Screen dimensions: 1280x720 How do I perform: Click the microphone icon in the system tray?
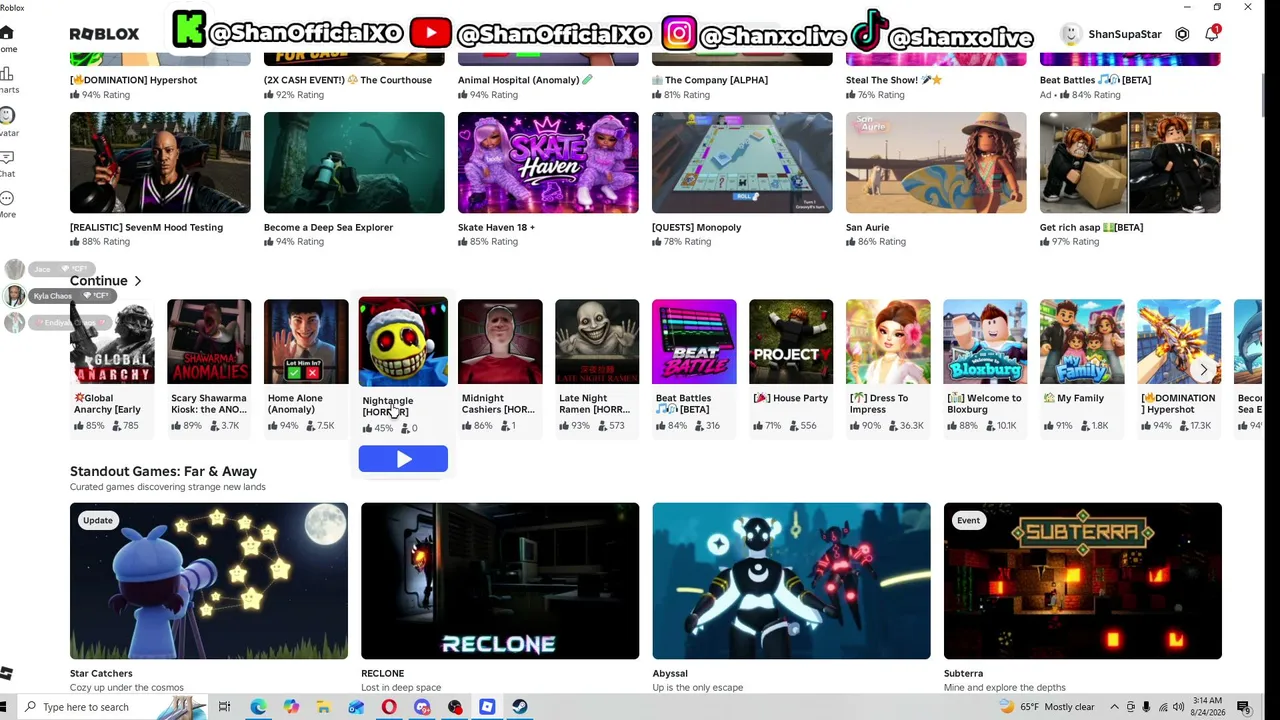tap(1146, 707)
